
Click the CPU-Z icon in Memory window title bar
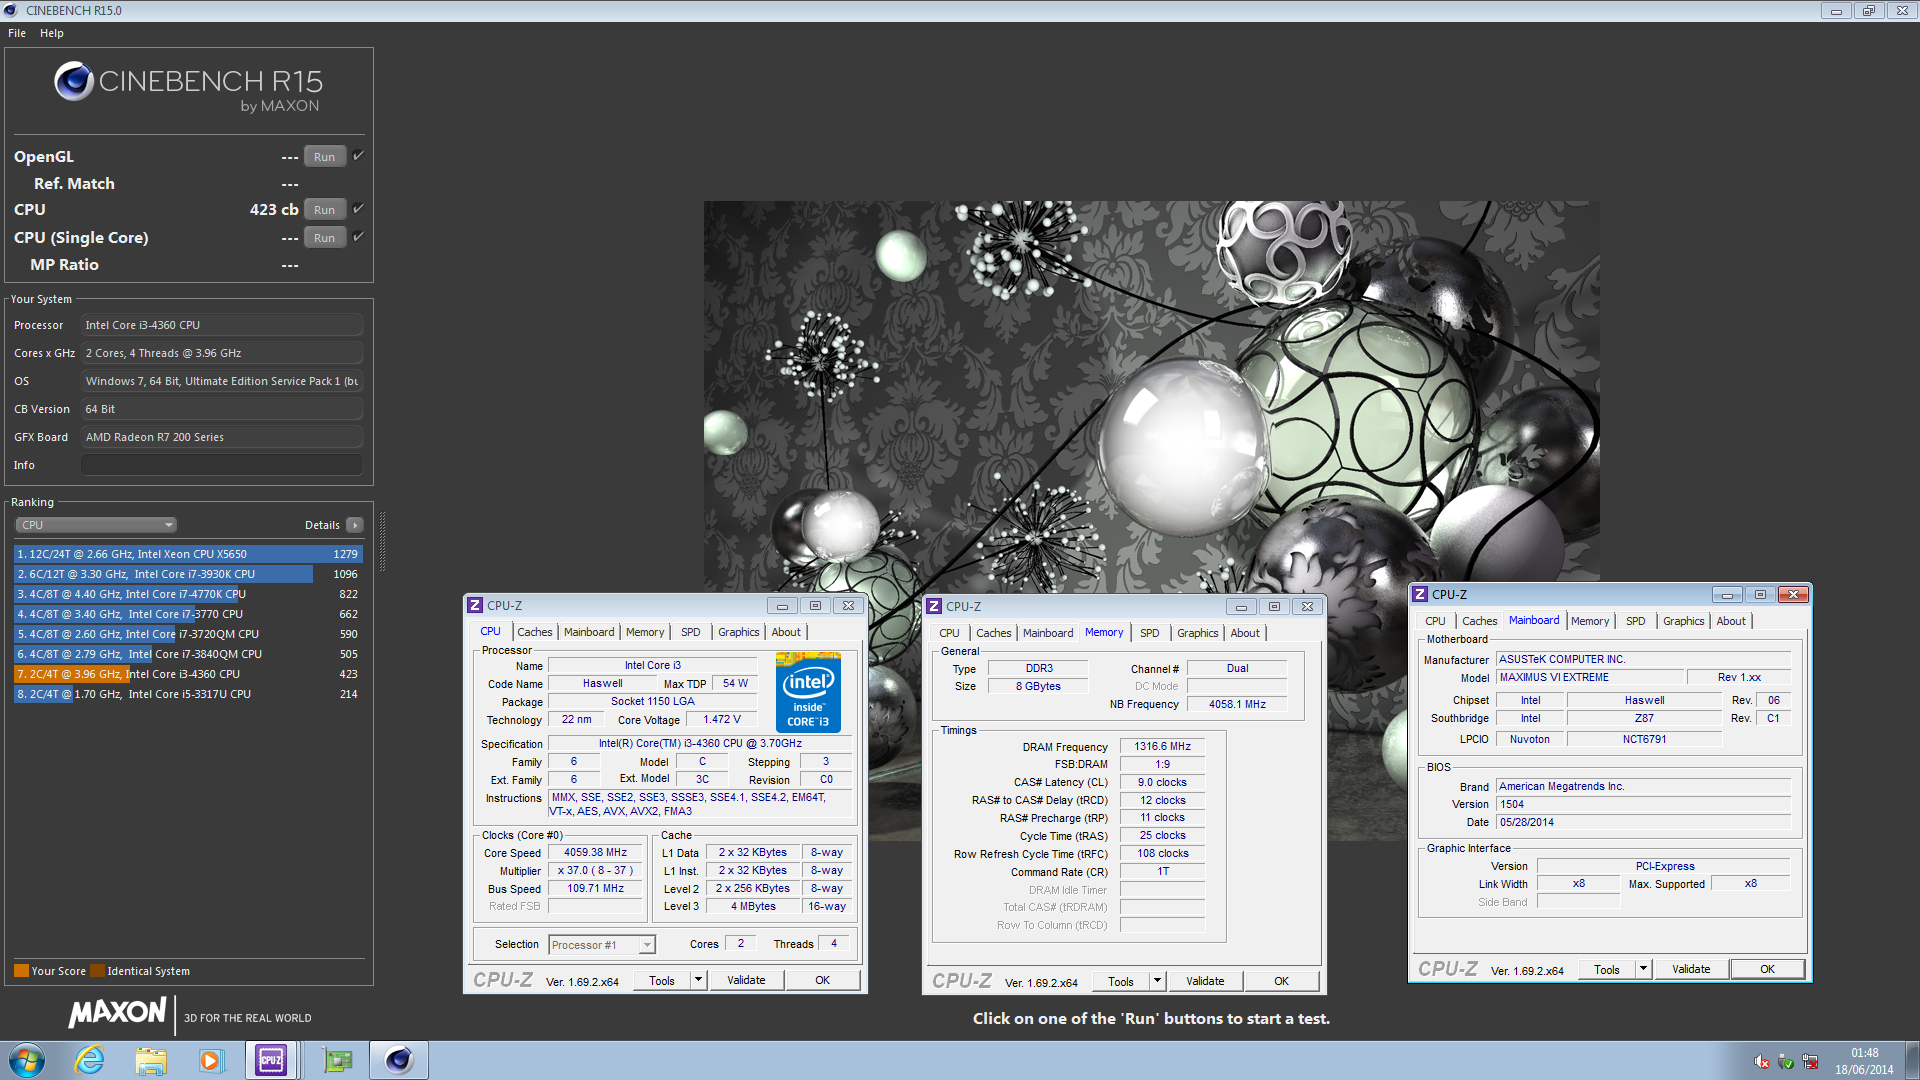click(x=934, y=607)
